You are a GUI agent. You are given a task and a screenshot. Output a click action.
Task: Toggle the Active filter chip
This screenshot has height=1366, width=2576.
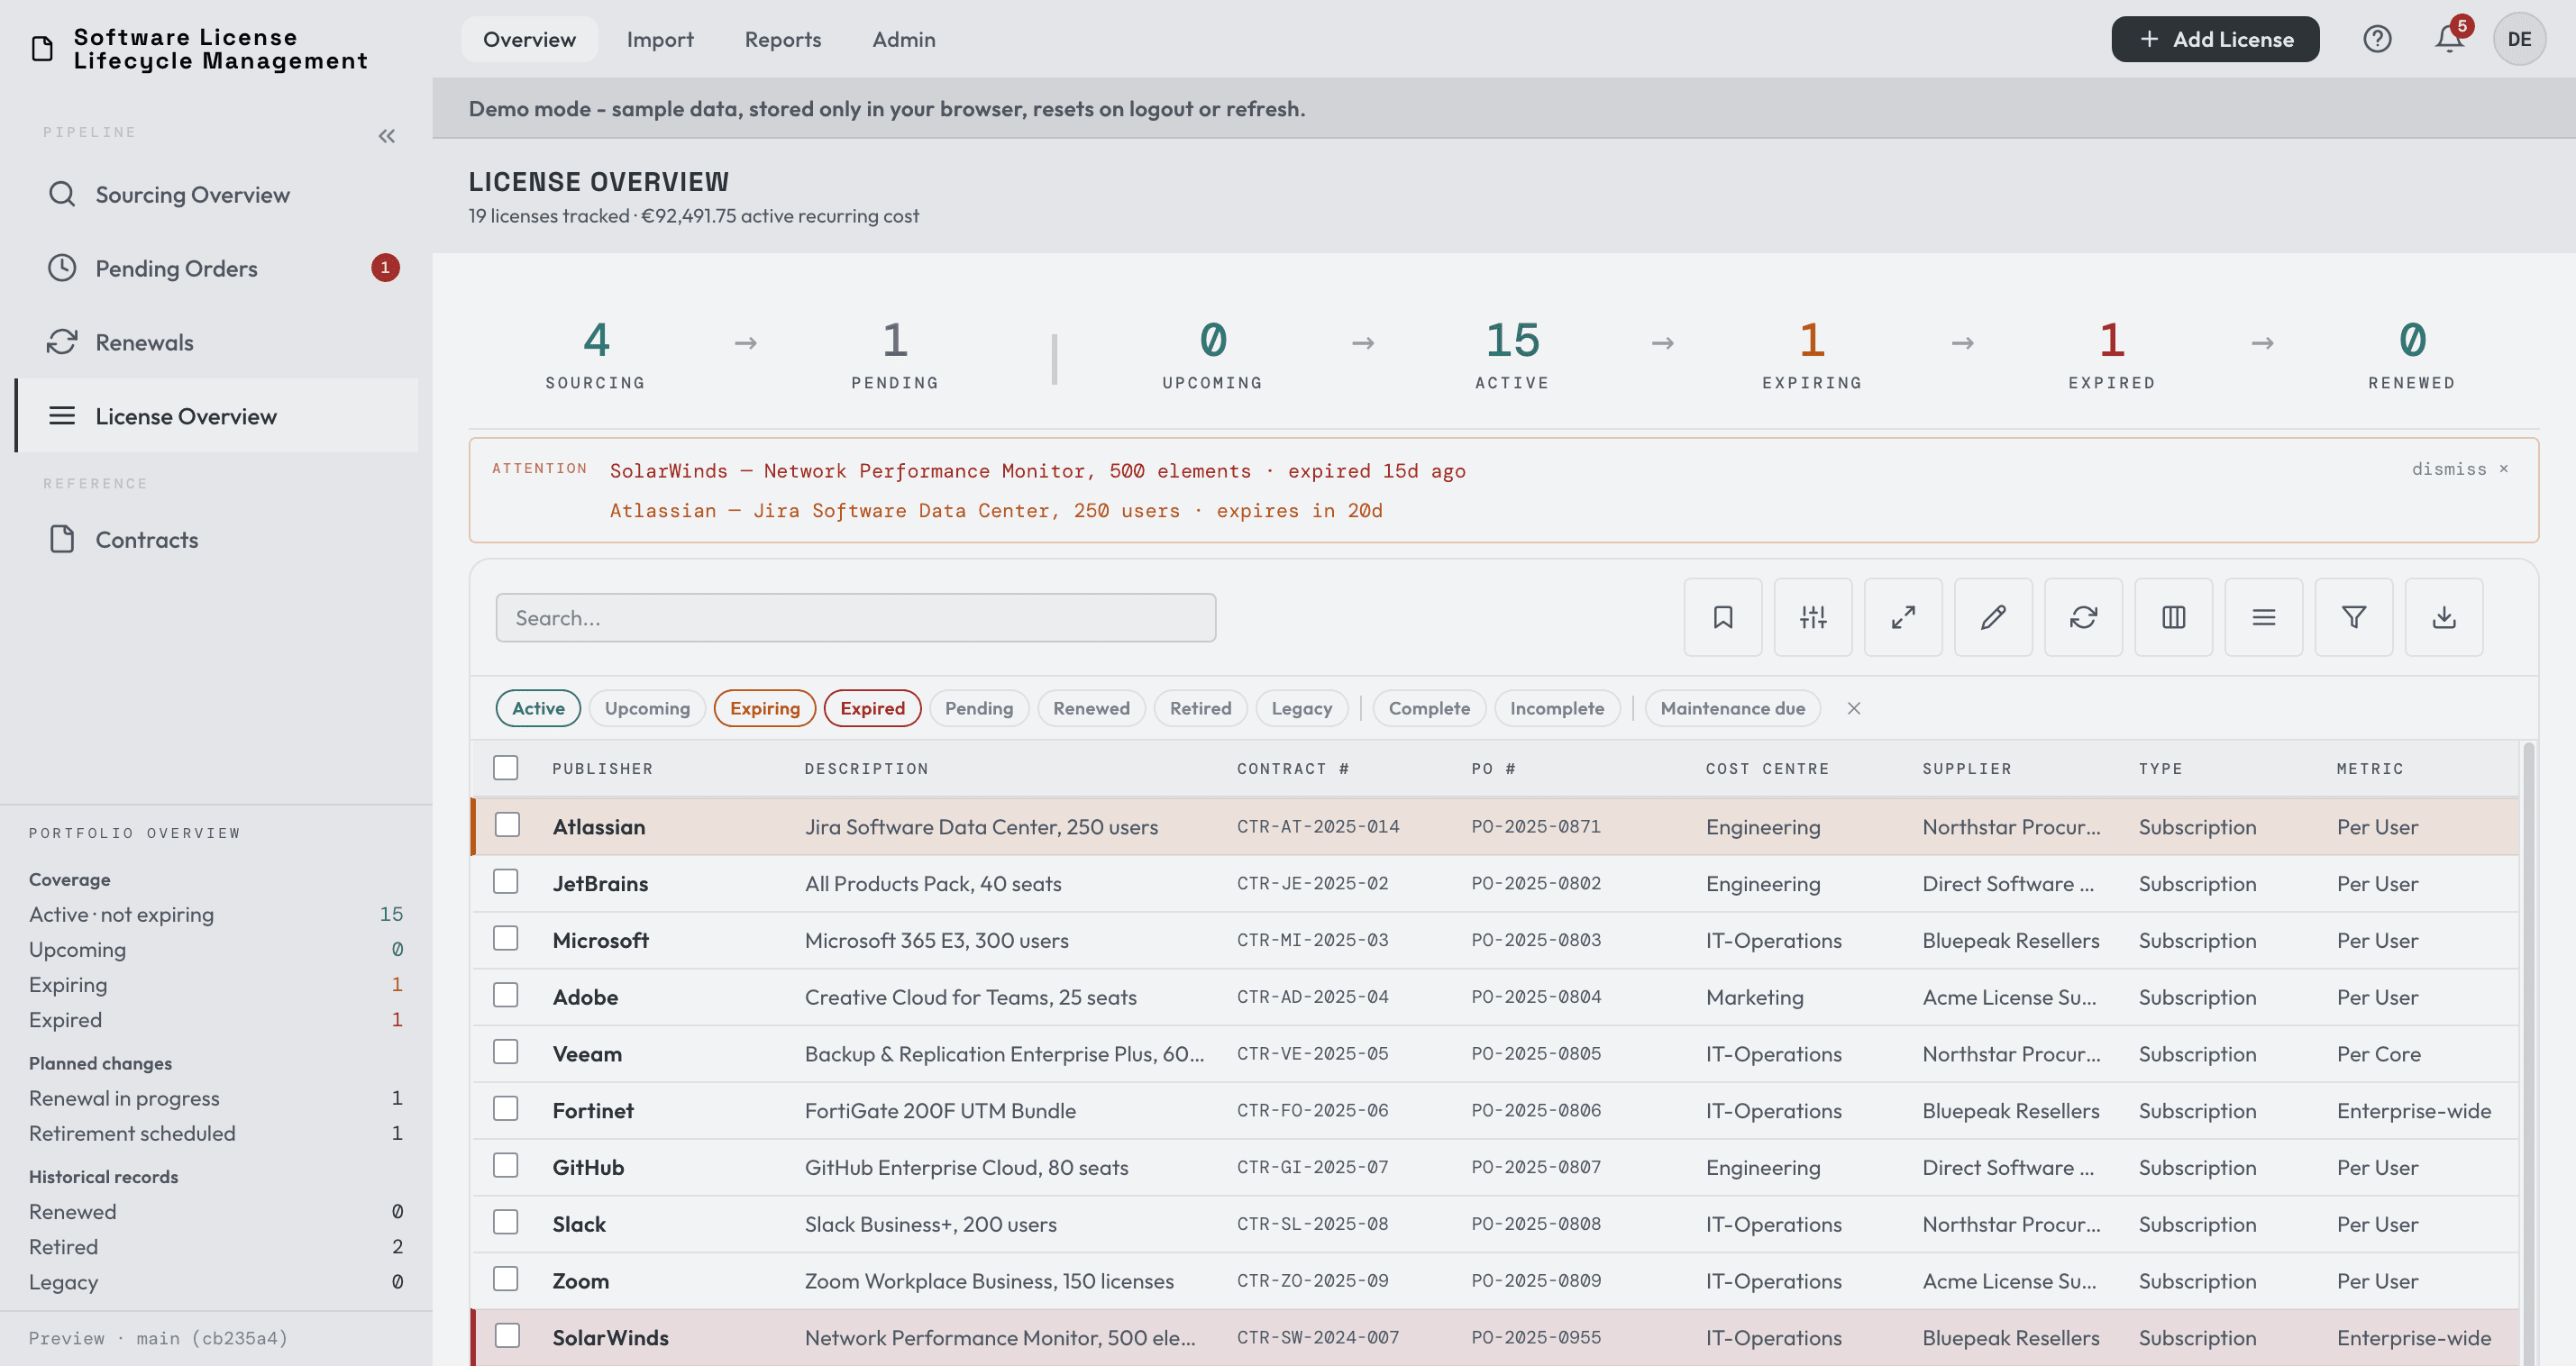point(538,708)
